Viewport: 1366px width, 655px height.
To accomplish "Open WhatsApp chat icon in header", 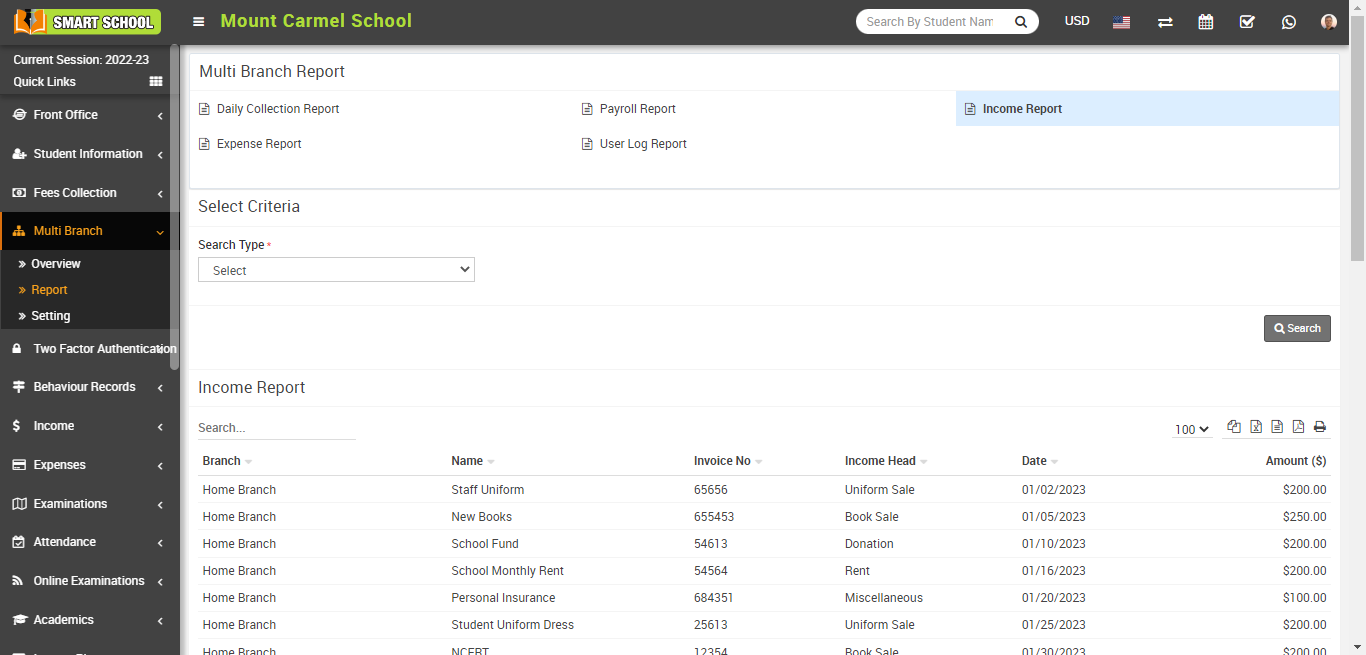I will [x=1289, y=22].
